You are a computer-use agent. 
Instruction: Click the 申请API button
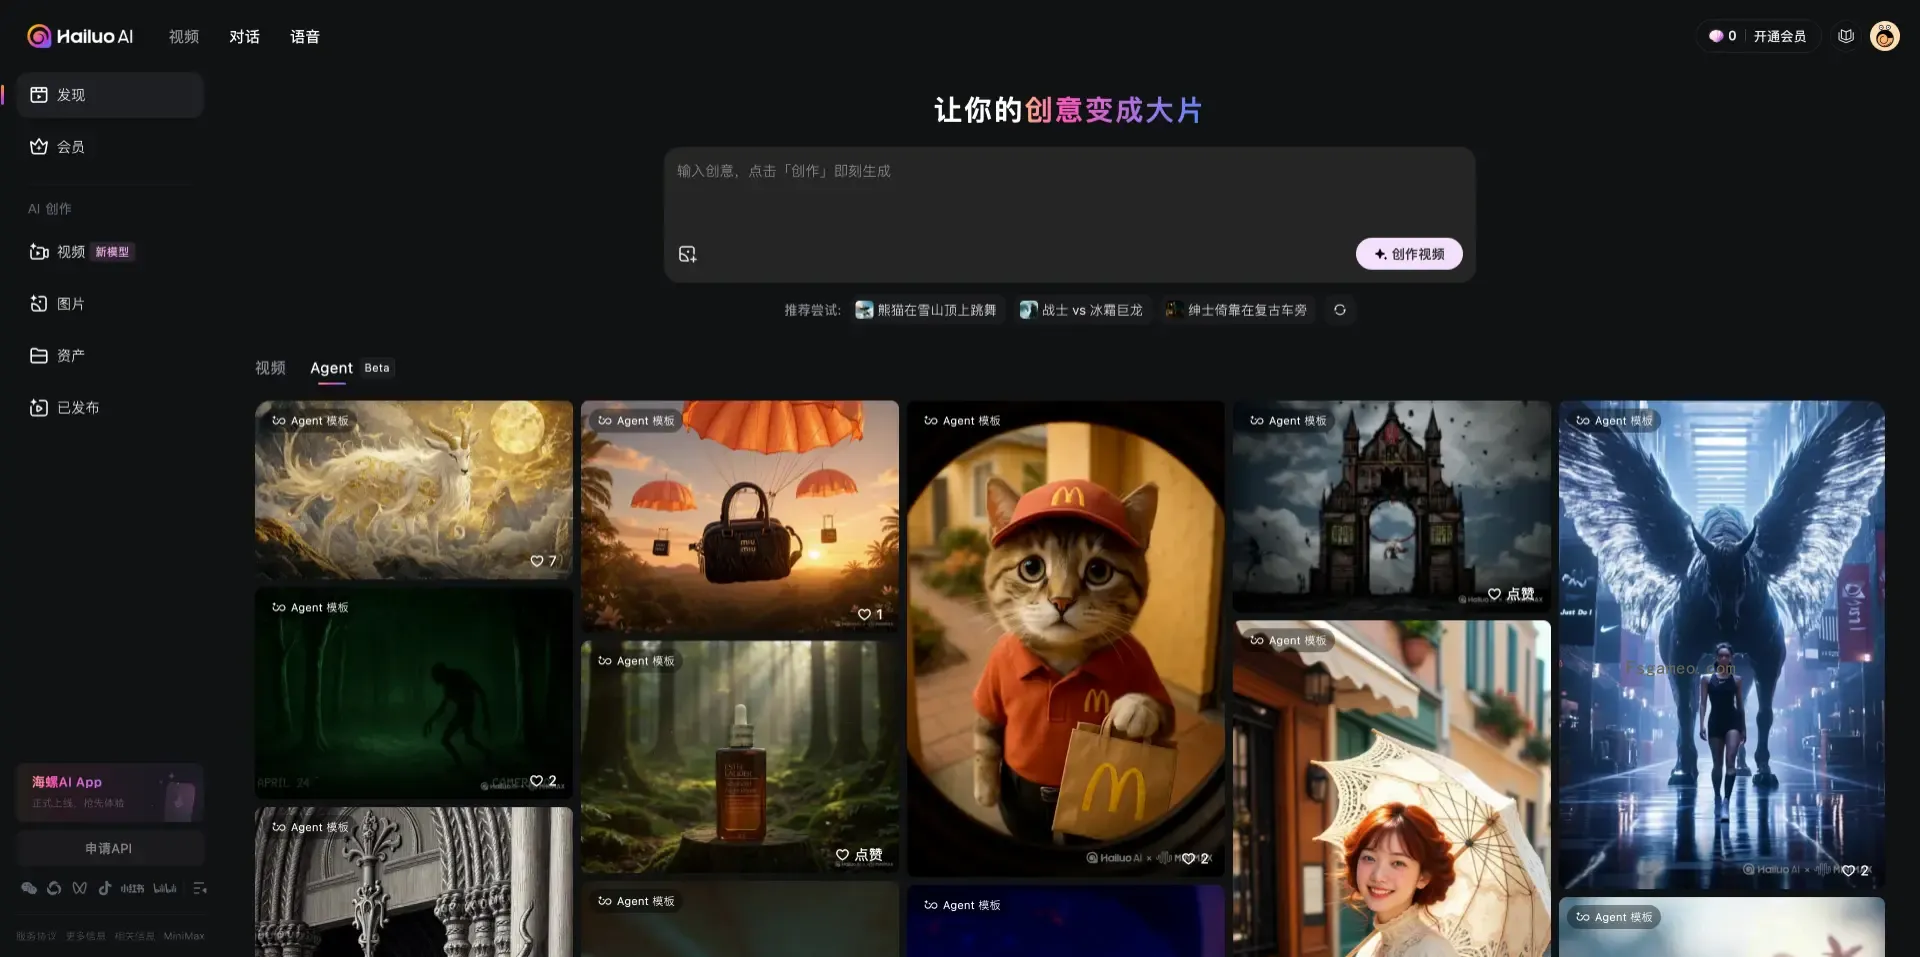click(109, 848)
